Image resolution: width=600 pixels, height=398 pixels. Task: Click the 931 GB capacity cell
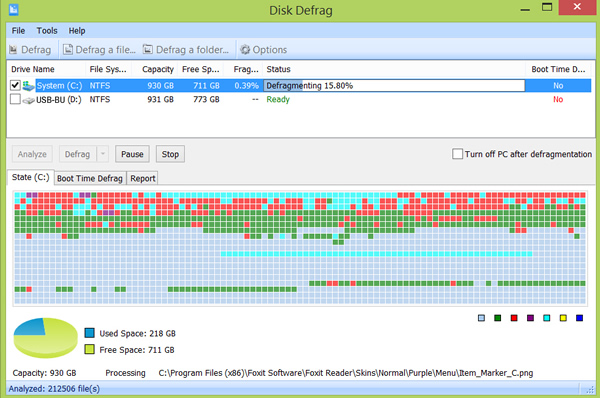[x=161, y=100]
